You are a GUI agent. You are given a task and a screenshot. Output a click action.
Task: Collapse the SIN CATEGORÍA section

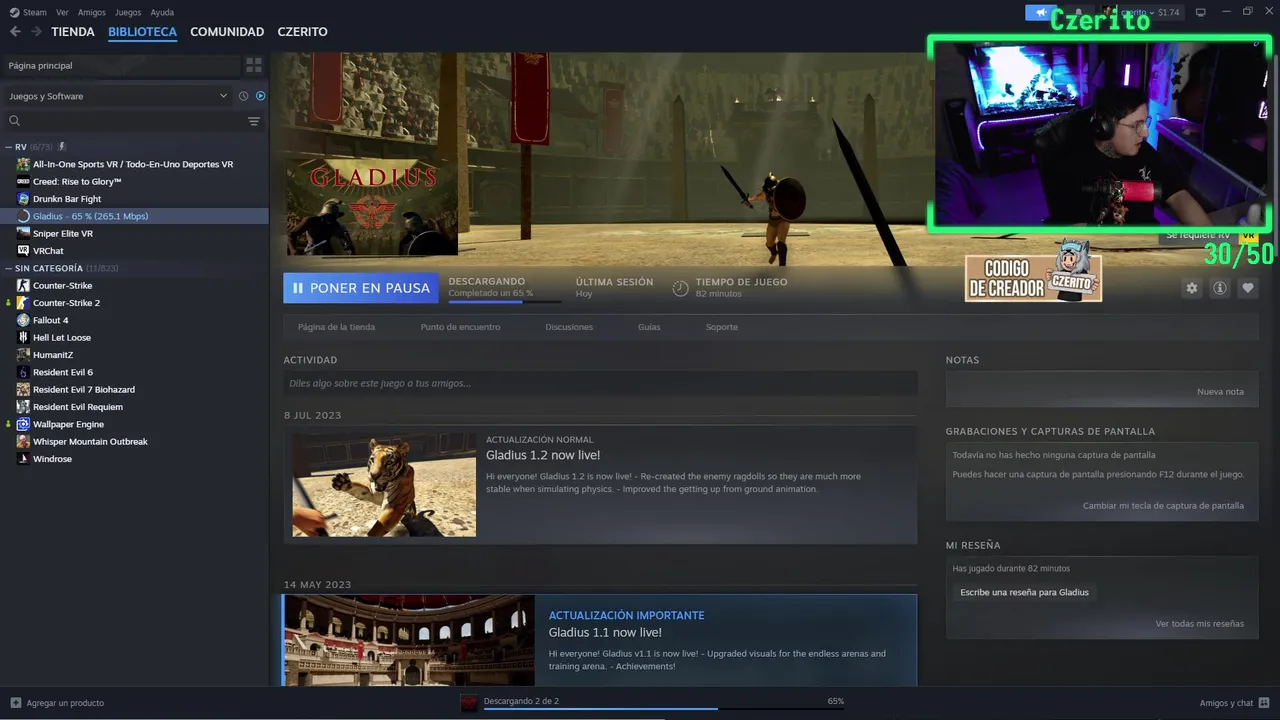pos(9,268)
